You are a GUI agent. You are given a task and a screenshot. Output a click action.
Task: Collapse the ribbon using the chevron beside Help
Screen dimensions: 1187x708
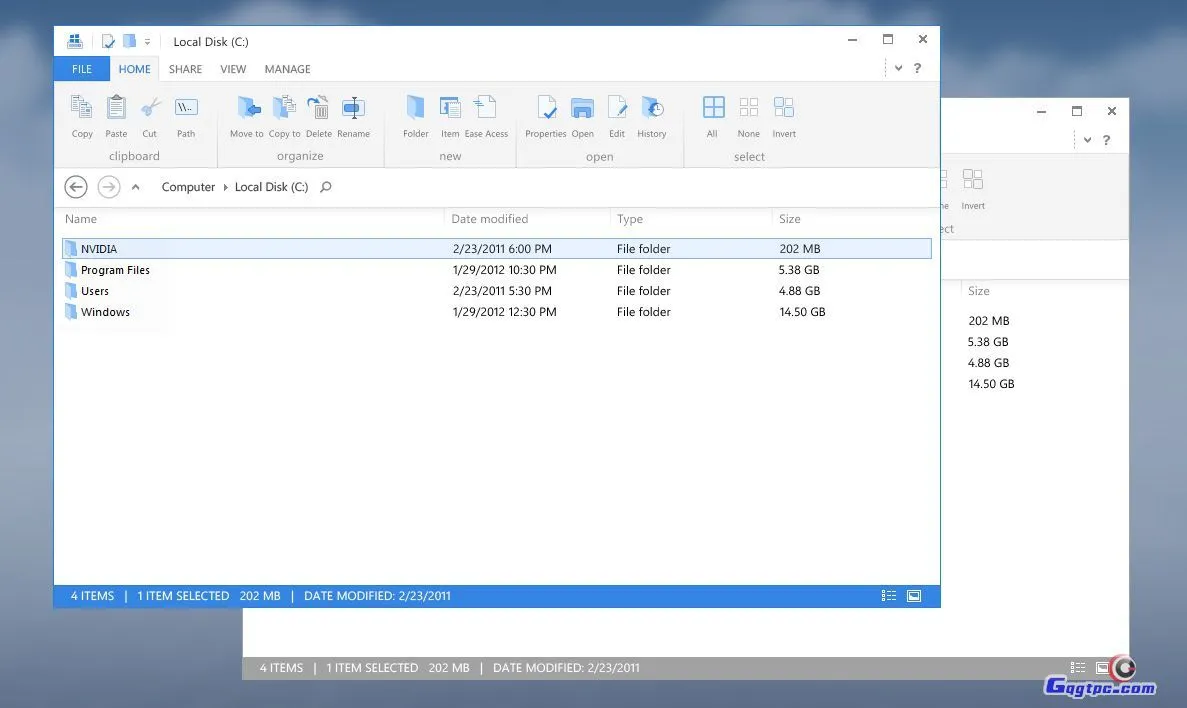(x=899, y=68)
